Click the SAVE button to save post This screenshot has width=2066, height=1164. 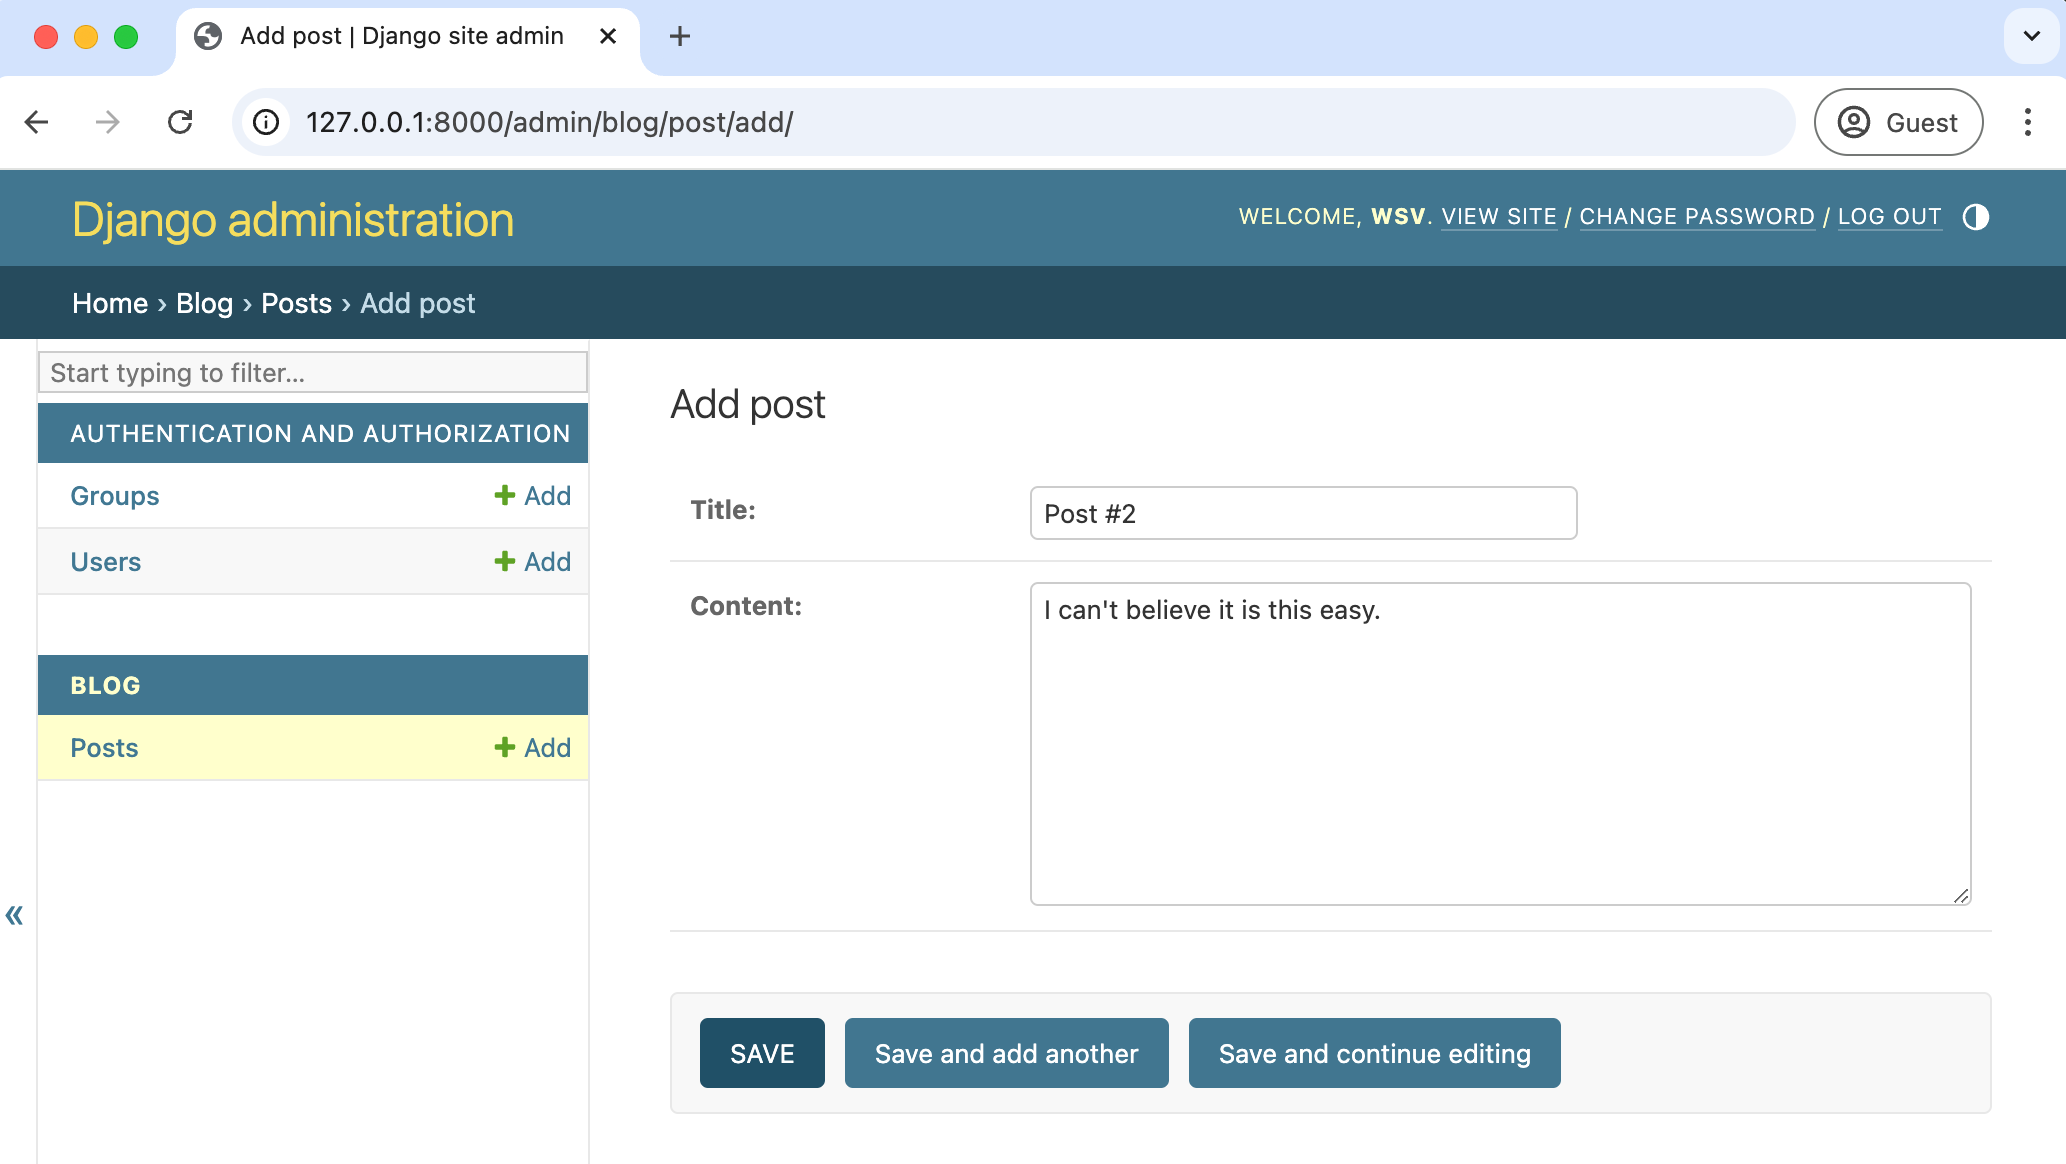tap(762, 1052)
